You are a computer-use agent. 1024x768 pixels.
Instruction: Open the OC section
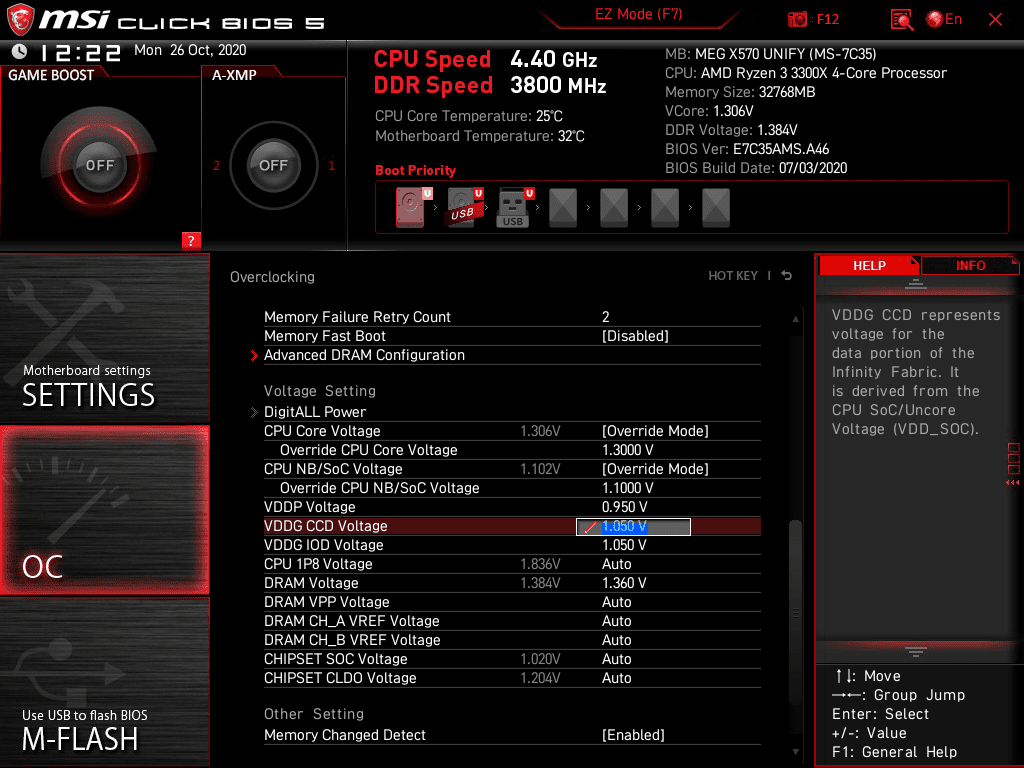(x=104, y=511)
